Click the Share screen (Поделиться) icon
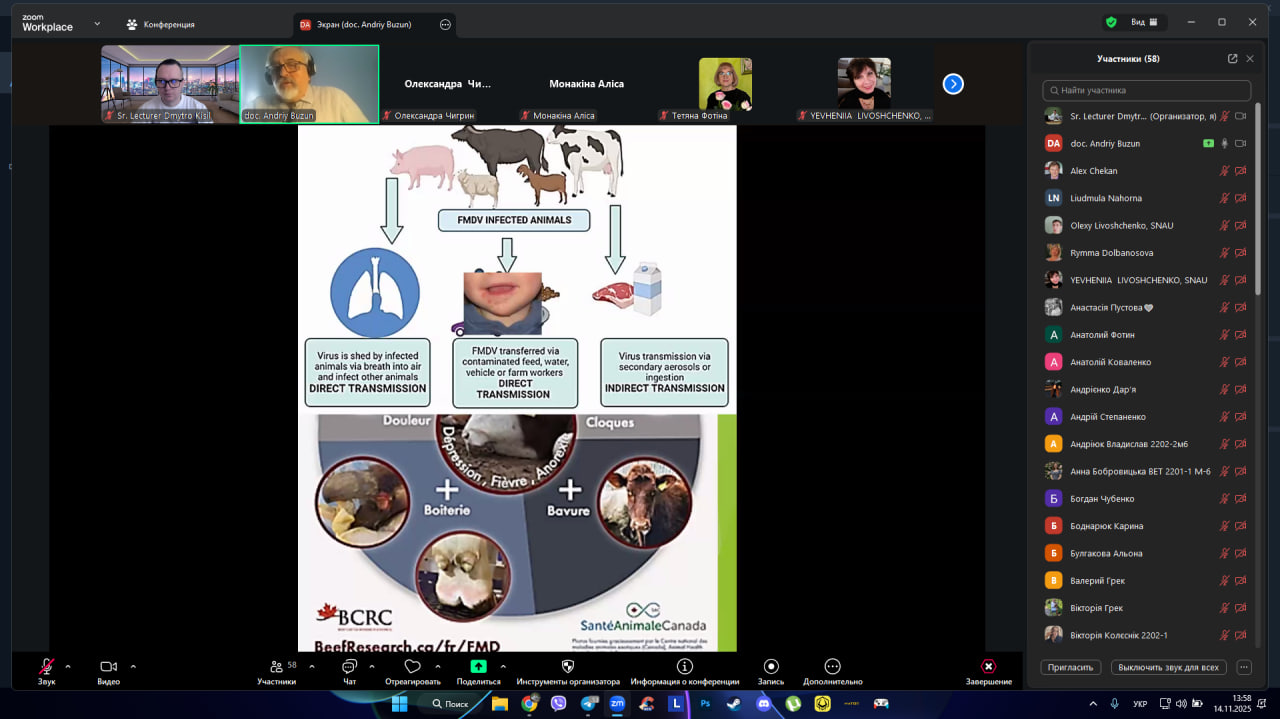1280x719 pixels. coord(478,667)
